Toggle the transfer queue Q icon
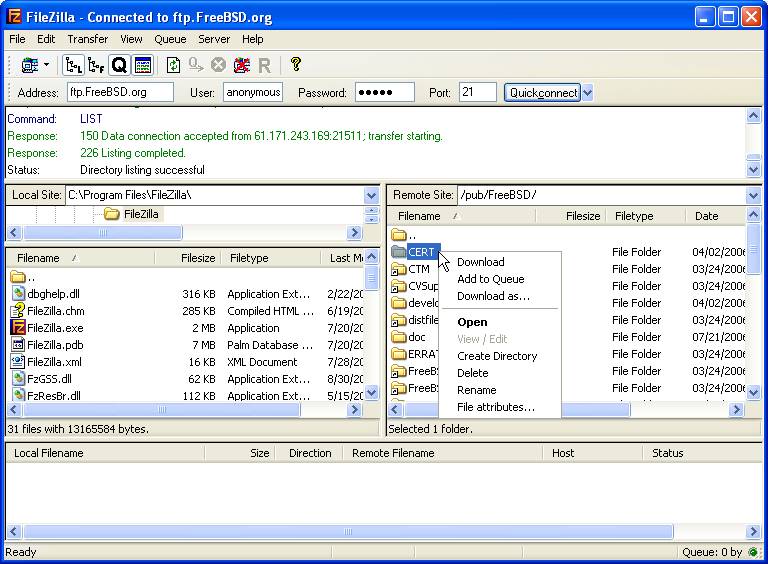768x564 pixels. pyautogui.click(x=119, y=65)
